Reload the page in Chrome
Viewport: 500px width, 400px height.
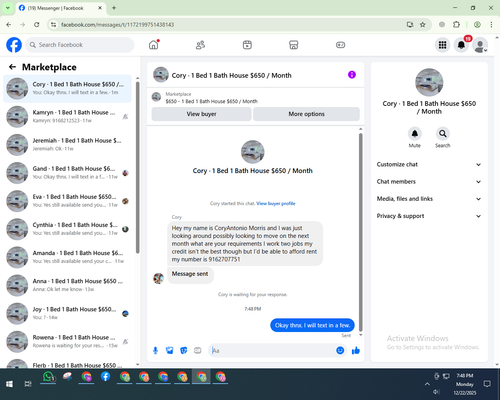click(x=37, y=25)
